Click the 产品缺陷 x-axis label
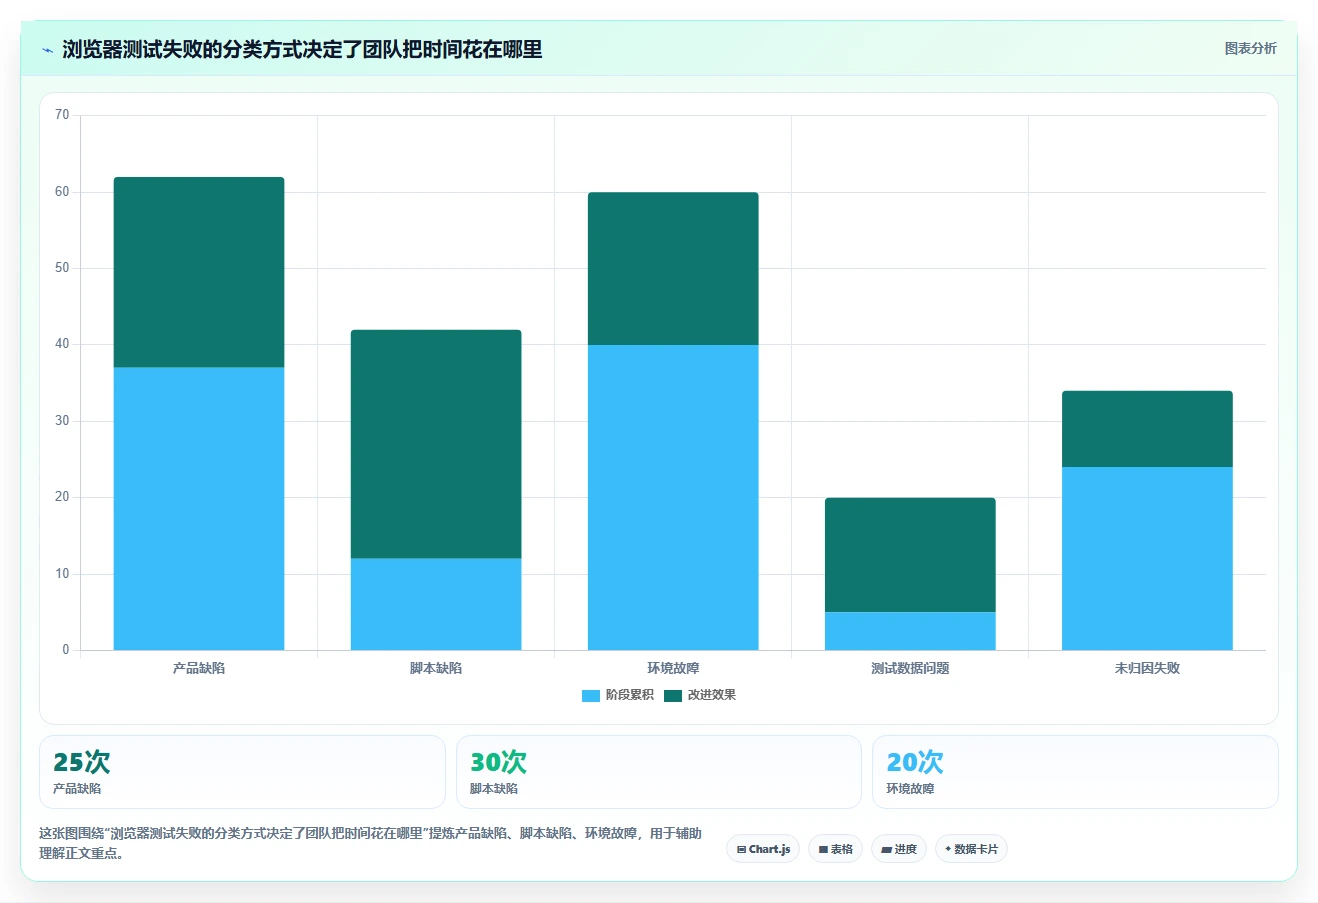Screen dimensions: 1318x903 [199, 668]
